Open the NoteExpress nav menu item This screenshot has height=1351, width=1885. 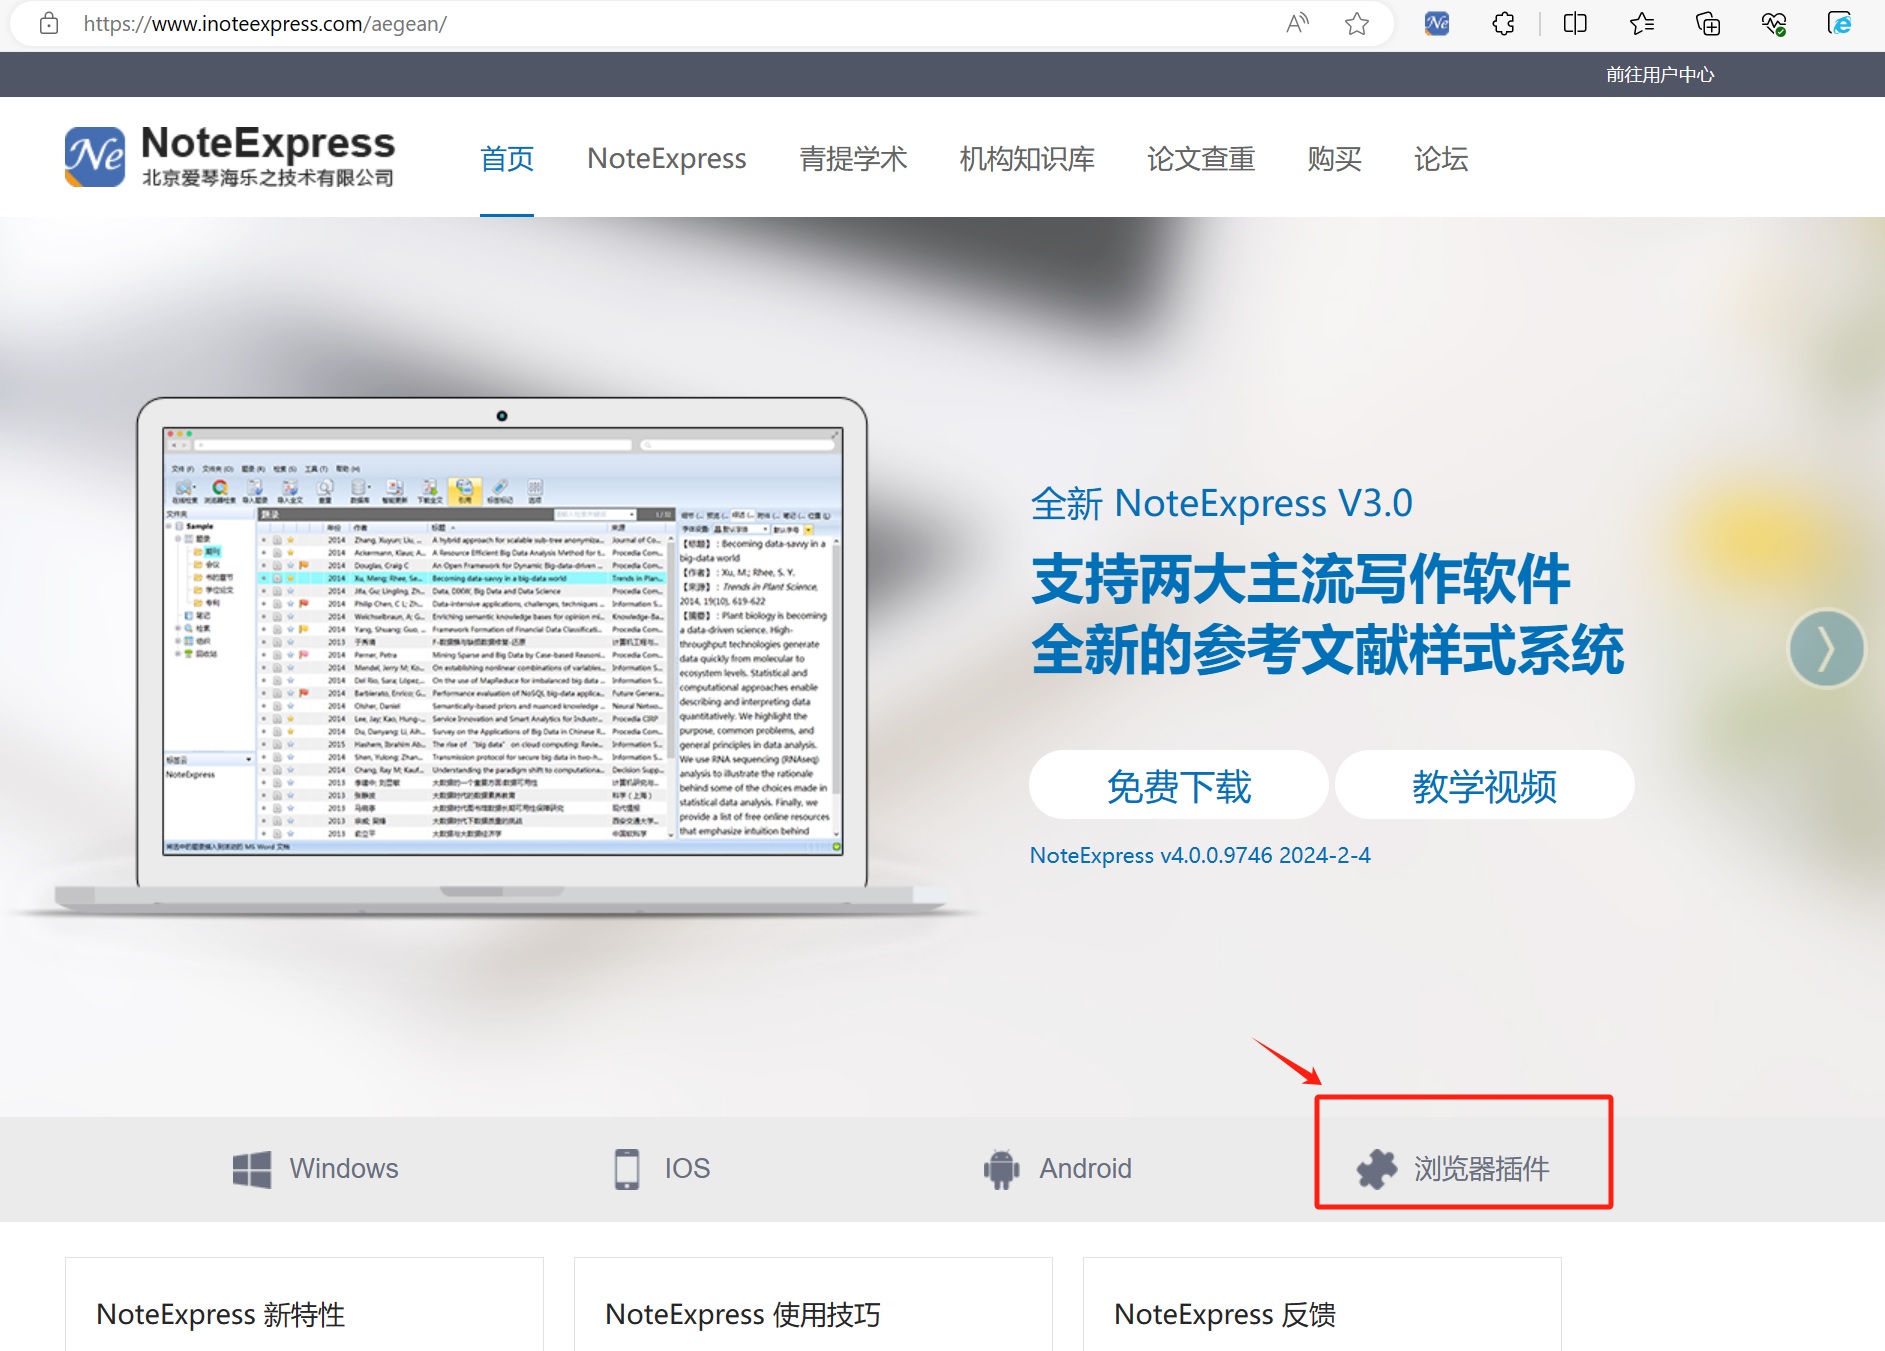(x=667, y=159)
